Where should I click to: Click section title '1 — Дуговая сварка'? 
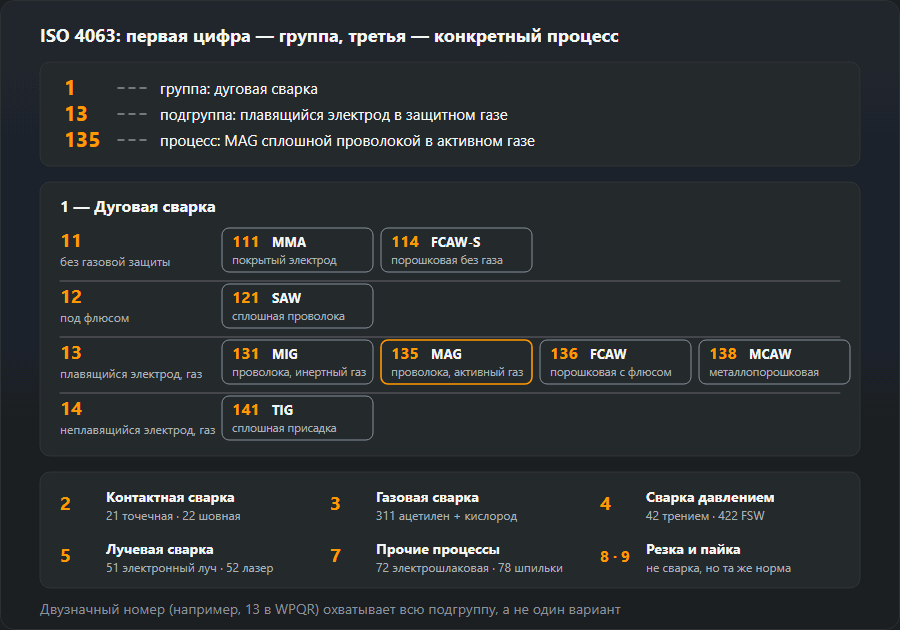click(138, 207)
